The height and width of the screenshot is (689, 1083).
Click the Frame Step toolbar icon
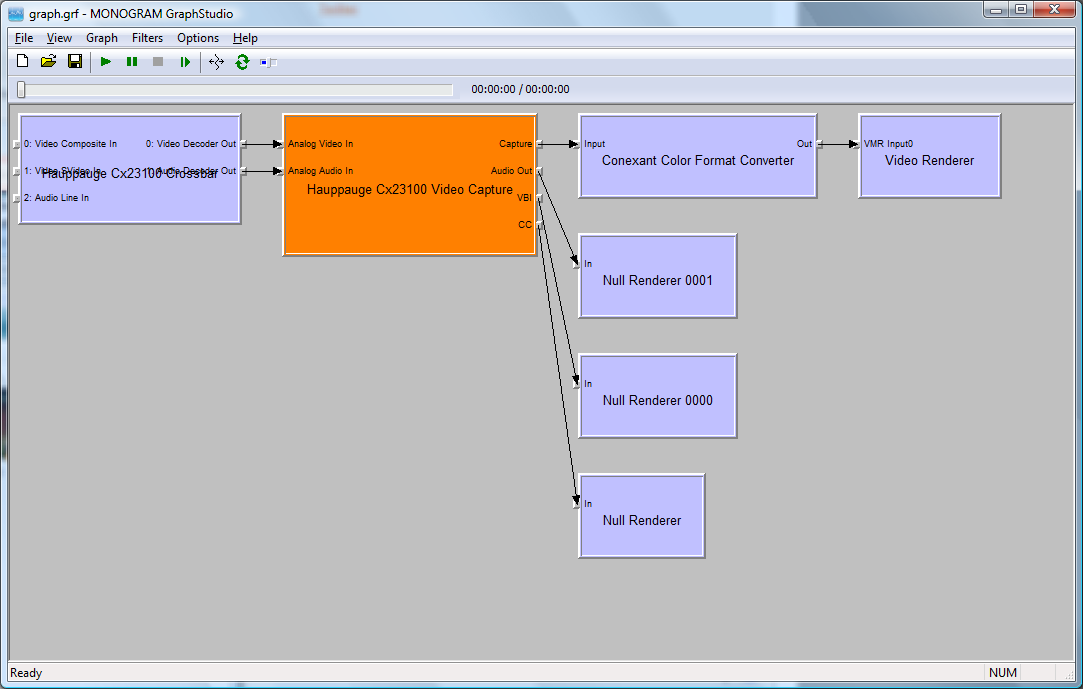click(x=184, y=62)
